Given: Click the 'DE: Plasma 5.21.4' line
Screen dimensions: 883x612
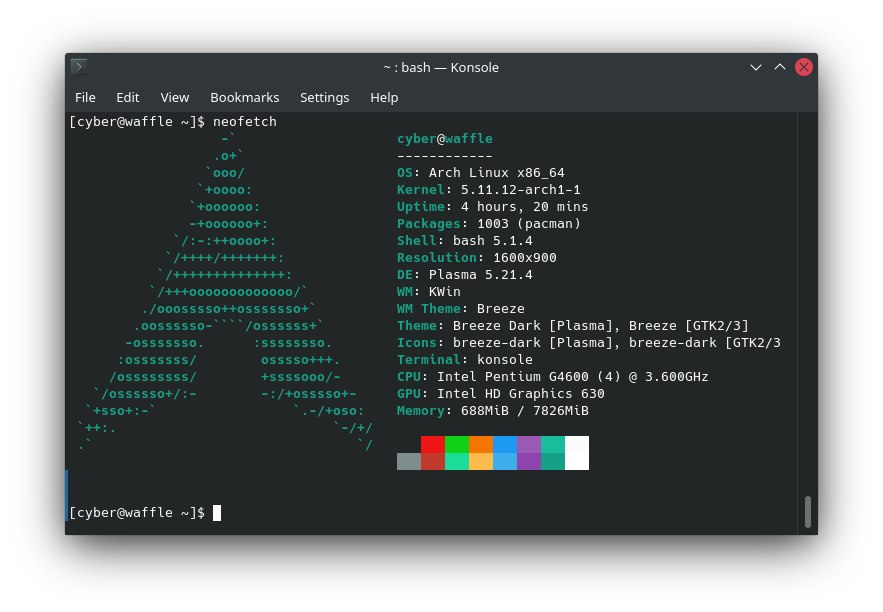Looking at the screenshot, I should (x=465, y=275).
